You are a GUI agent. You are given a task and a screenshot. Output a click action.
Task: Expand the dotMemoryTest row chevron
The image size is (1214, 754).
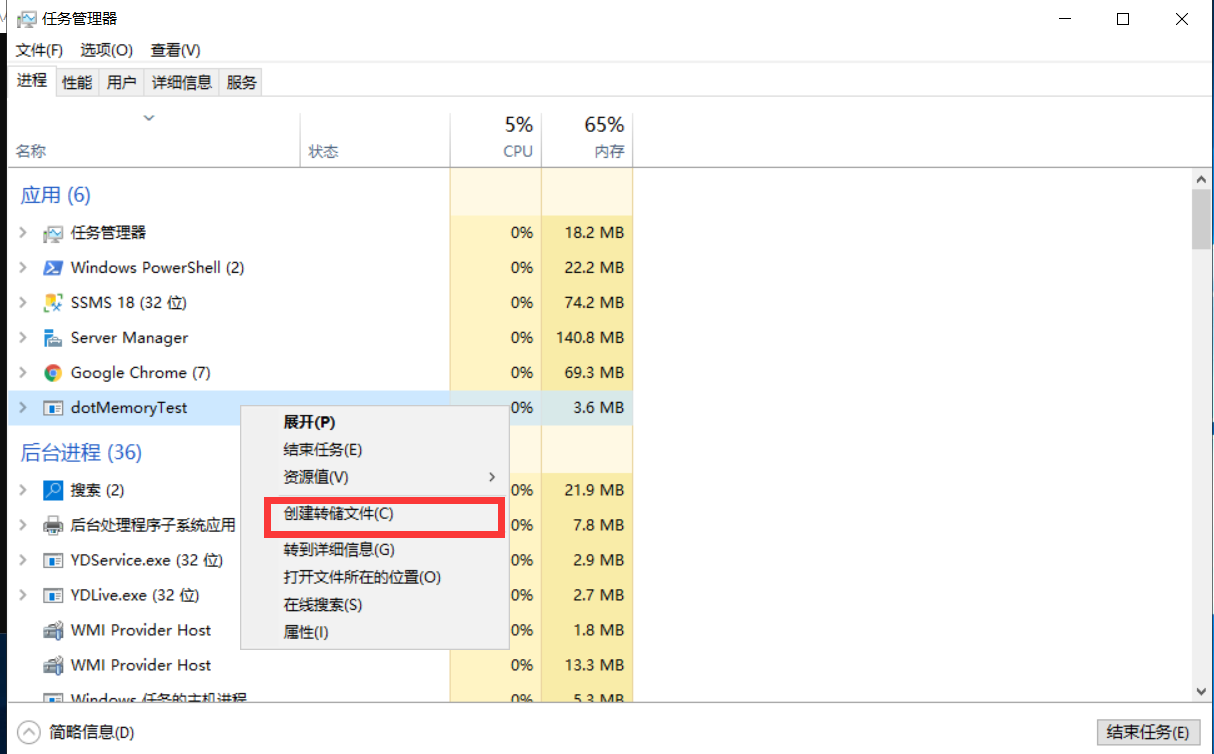click(x=23, y=408)
